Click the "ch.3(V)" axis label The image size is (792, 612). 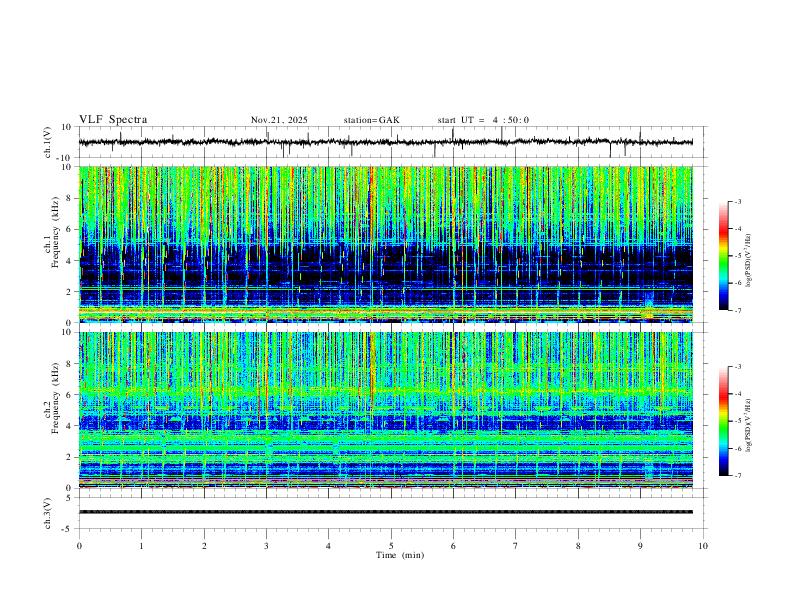tap(48, 513)
